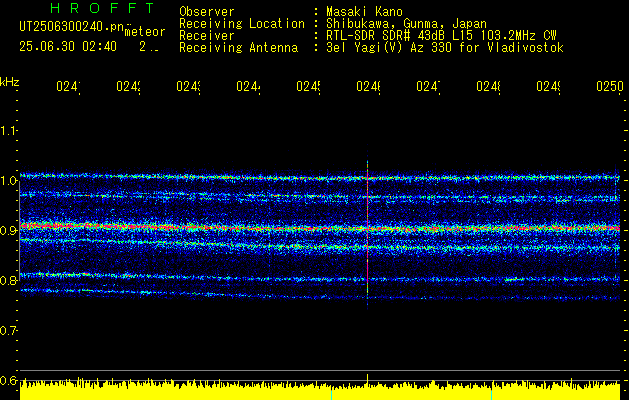Click the HROFFT title text
Image resolution: width=629 pixels, height=400 pixels.
[102, 8]
